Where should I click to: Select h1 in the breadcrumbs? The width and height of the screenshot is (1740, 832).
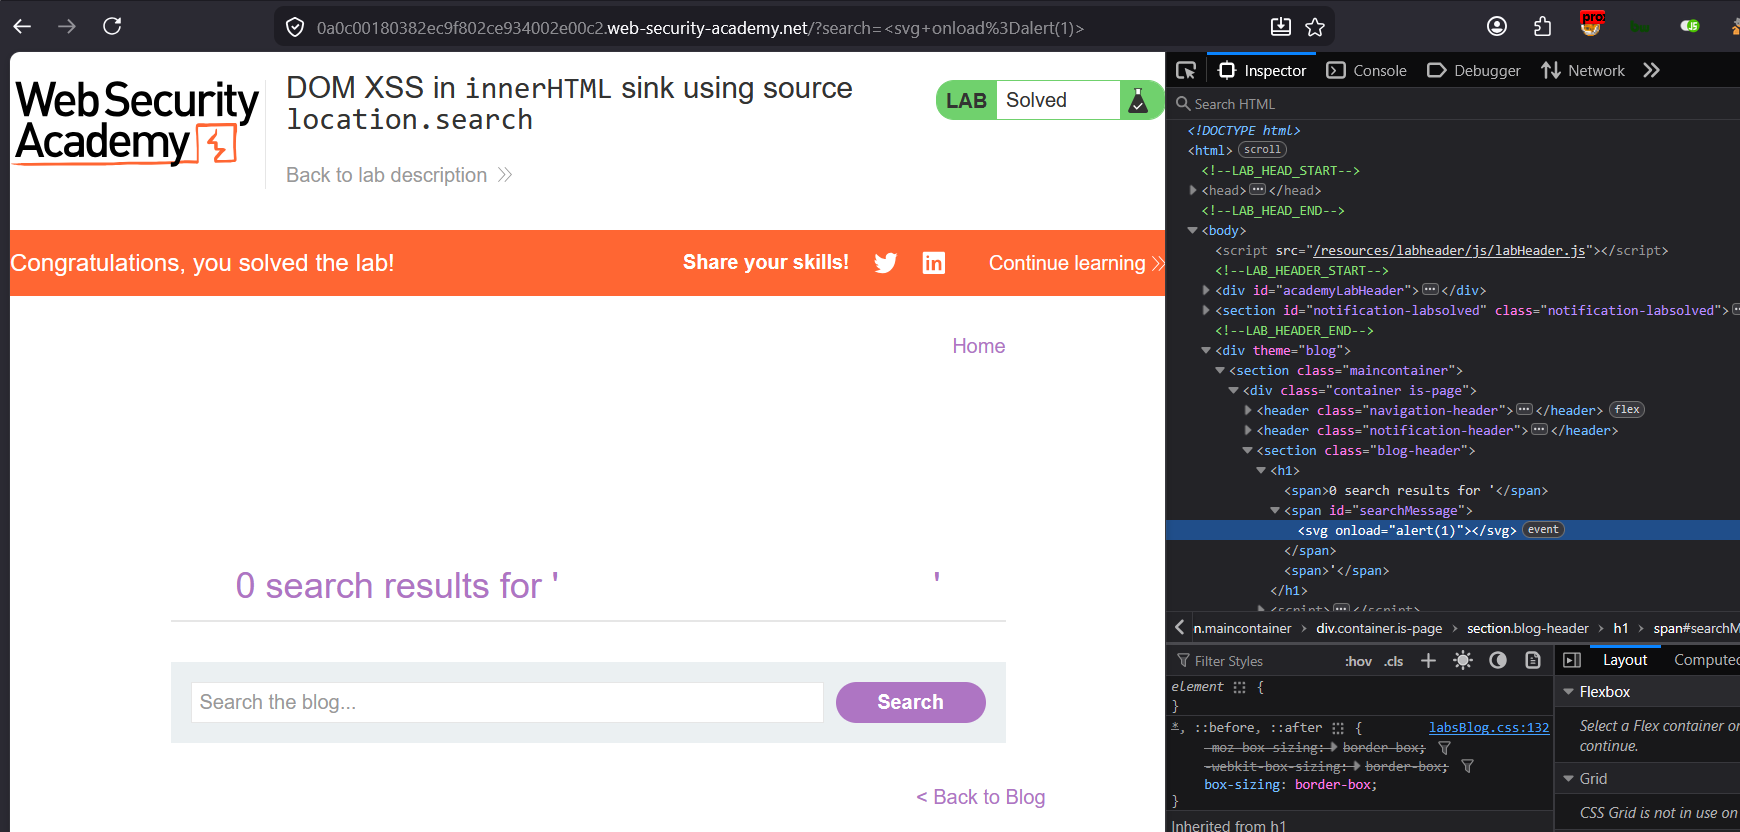1621,628
